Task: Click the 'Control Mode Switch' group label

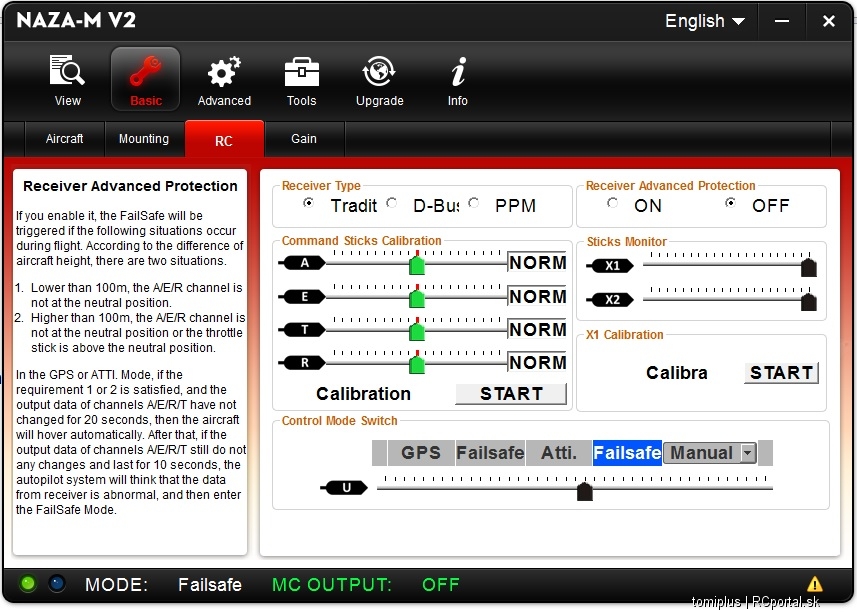Action: click(x=339, y=421)
